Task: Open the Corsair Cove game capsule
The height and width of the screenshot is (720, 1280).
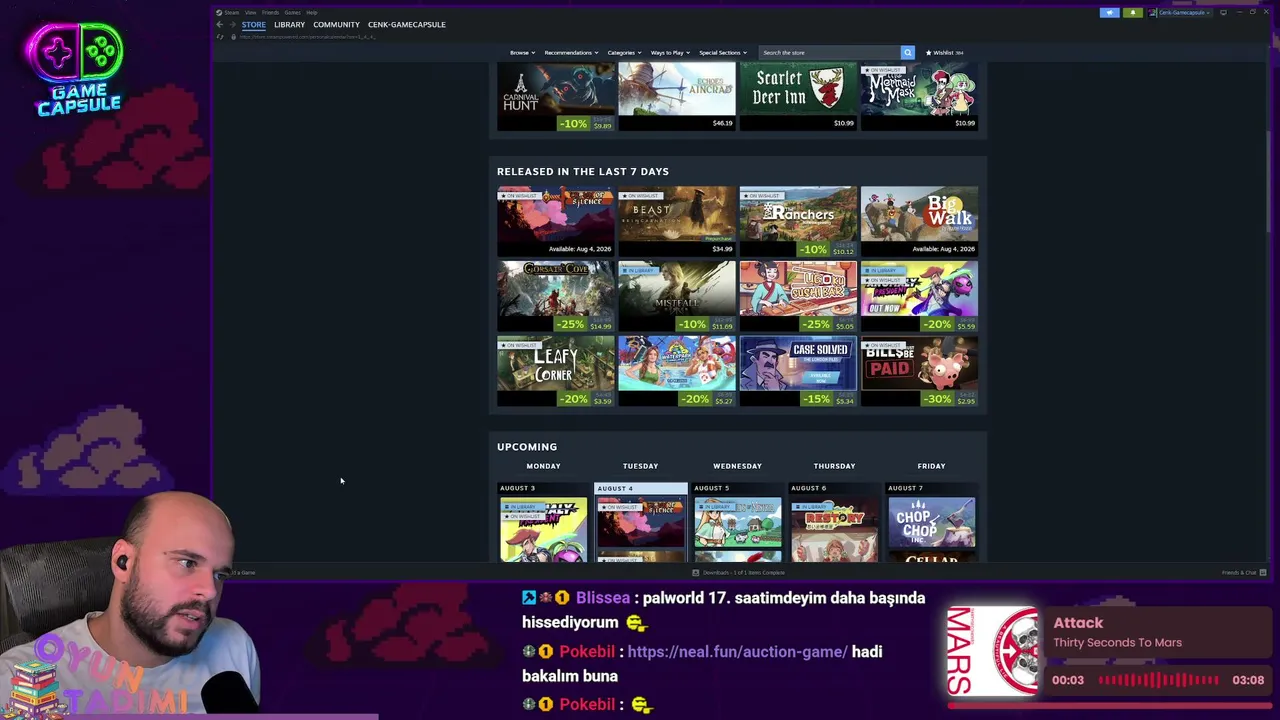Action: click(556, 296)
